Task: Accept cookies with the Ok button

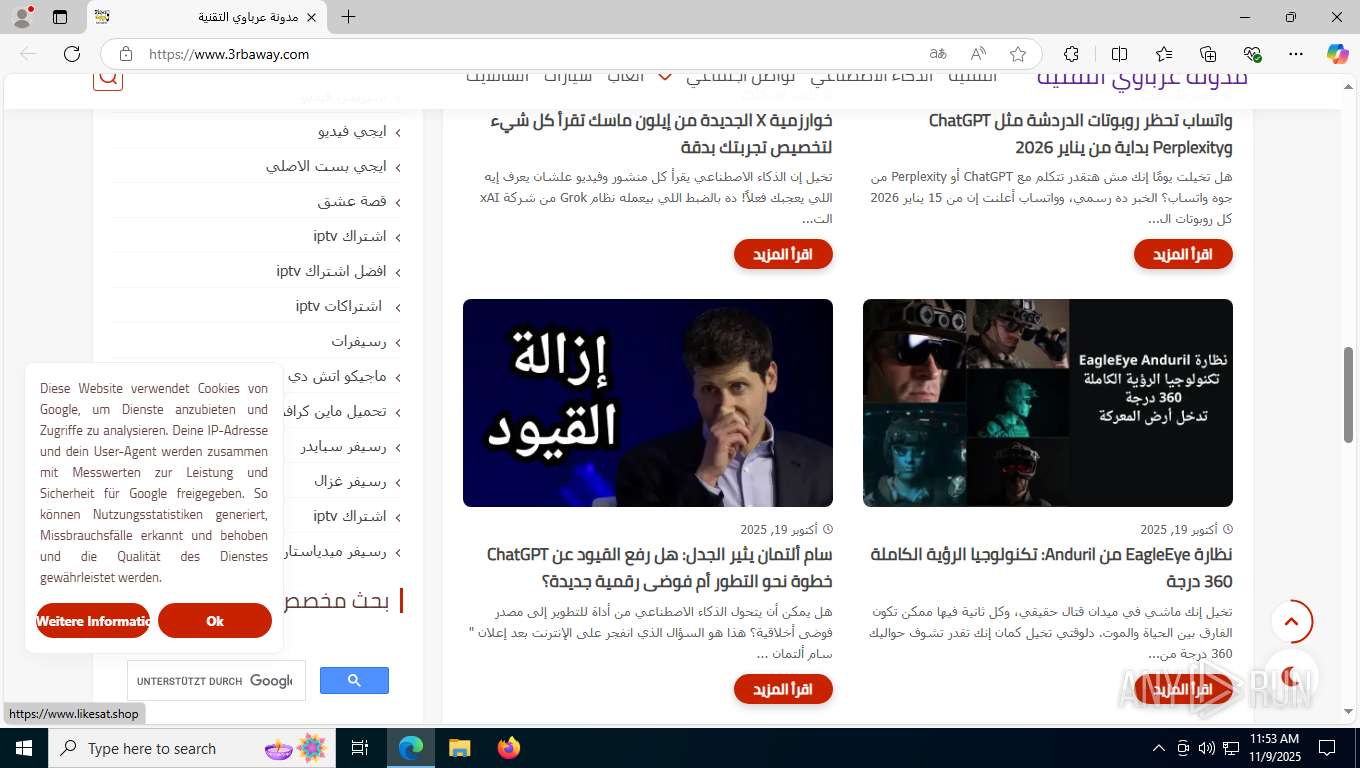Action: (215, 621)
